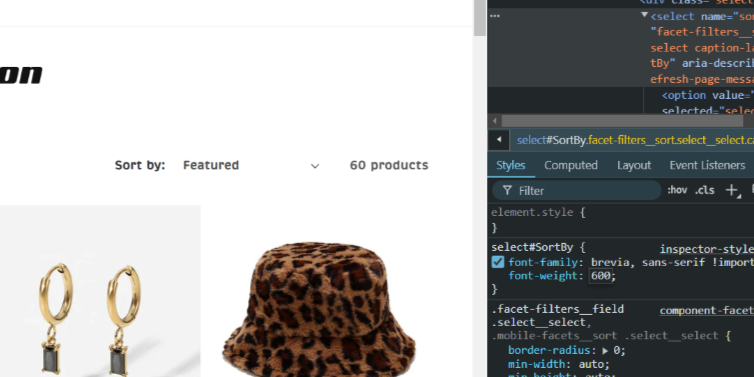Open the component-facets stylesheet link
Viewport: 754px width, 377px height.
pyautogui.click(x=706, y=311)
